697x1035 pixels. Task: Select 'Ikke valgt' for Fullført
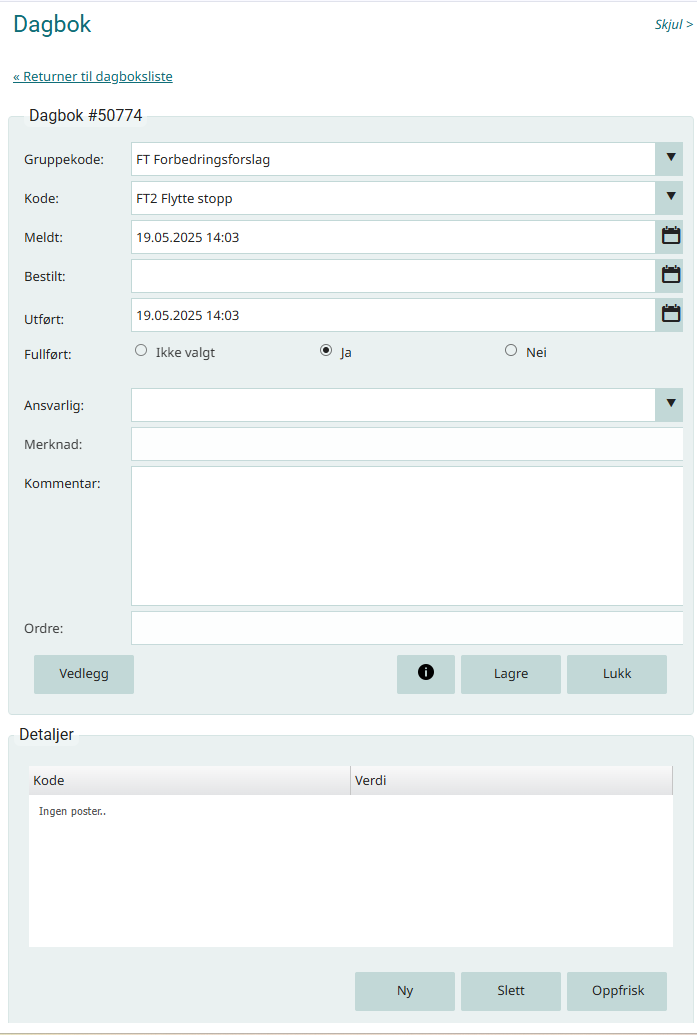coord(141,351)
